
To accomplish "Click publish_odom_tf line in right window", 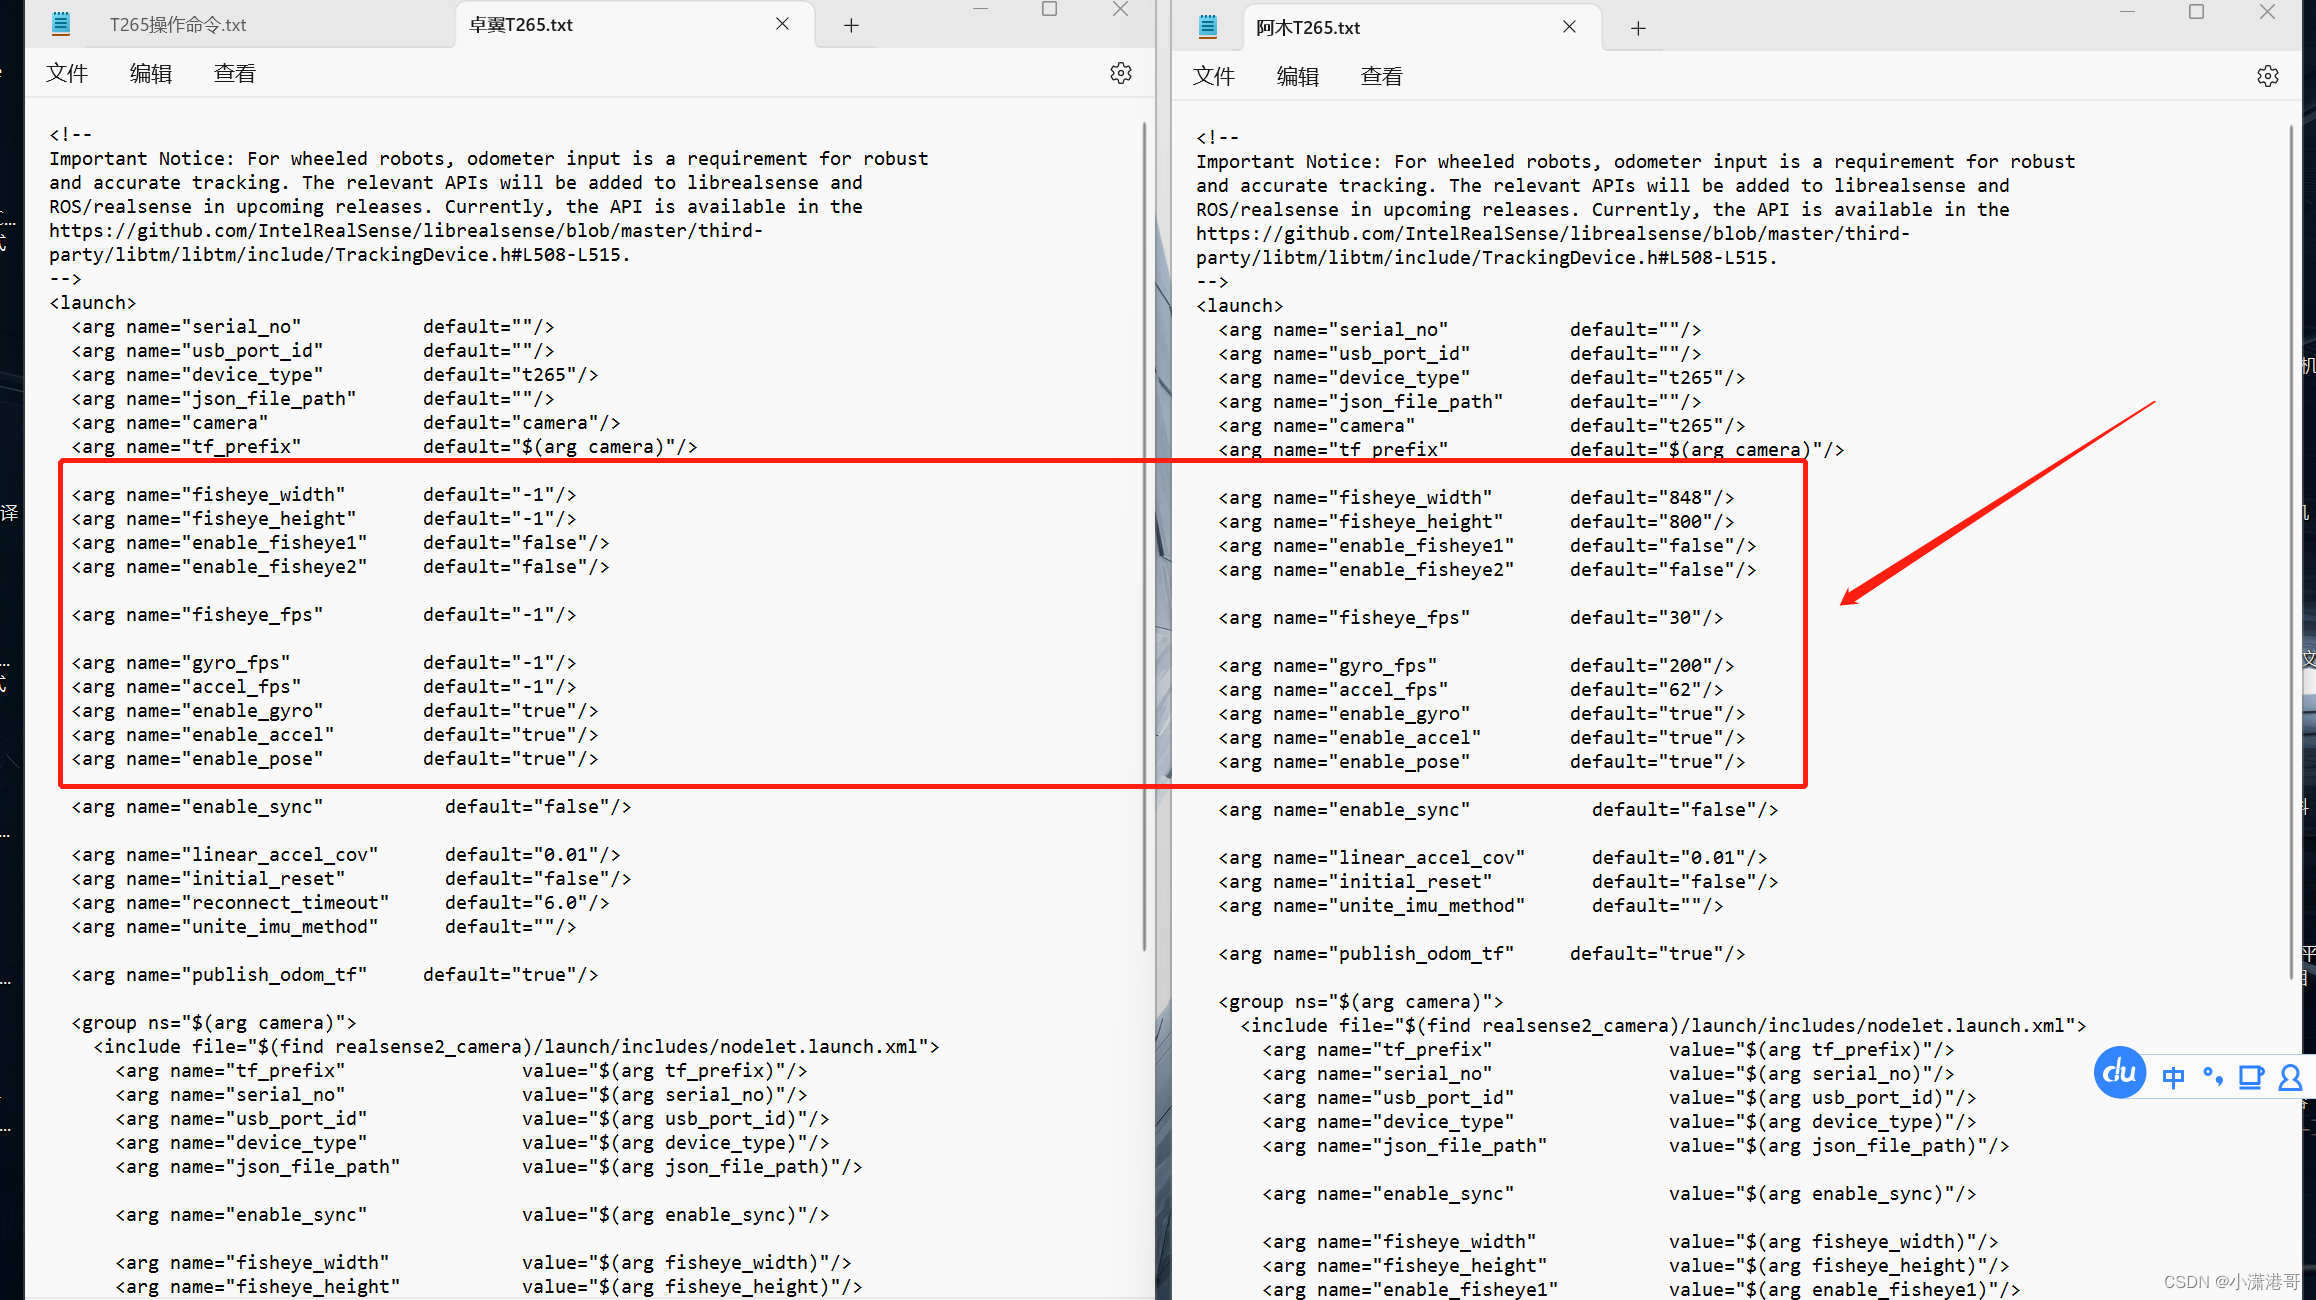I will point(1481,953).
